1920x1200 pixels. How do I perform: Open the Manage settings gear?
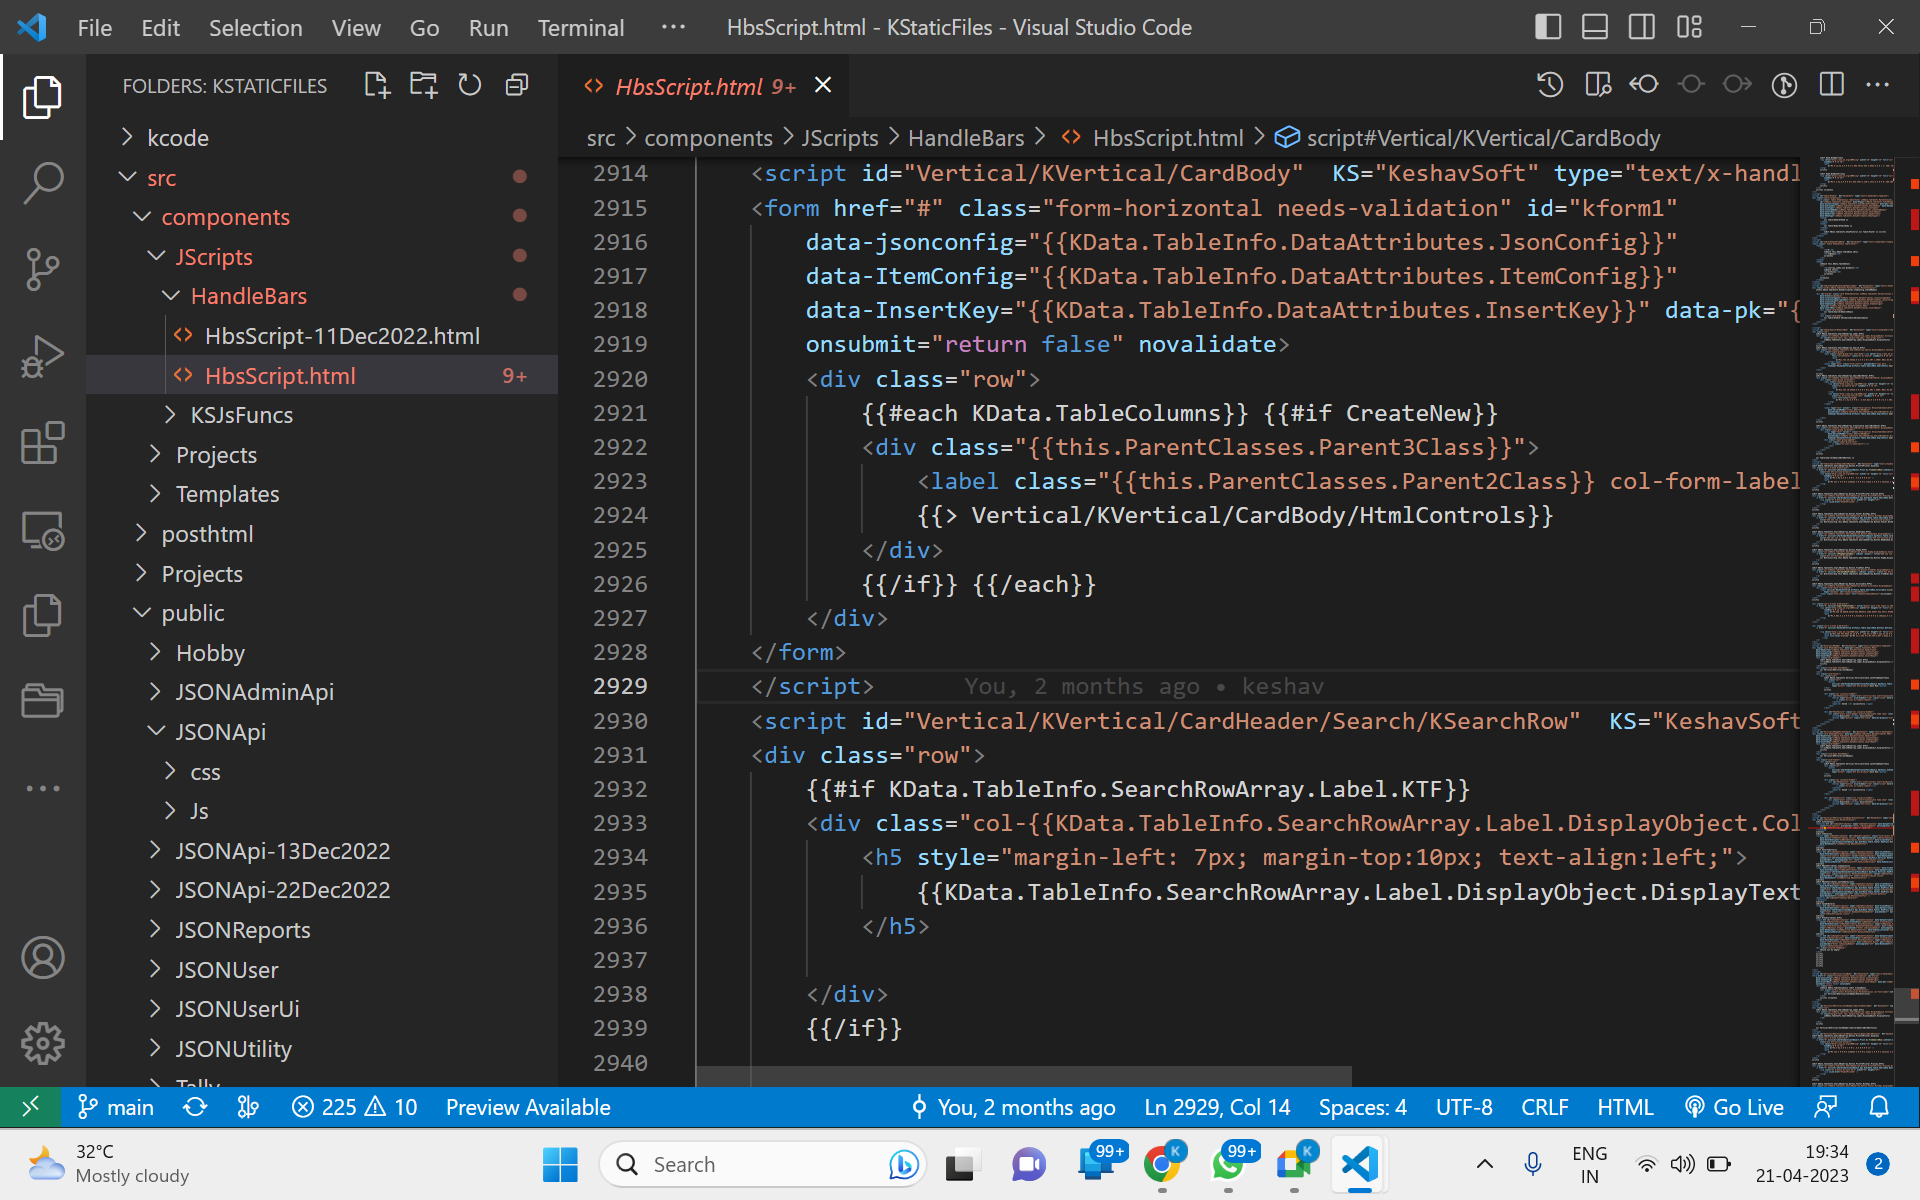[x=43, y=1043]
